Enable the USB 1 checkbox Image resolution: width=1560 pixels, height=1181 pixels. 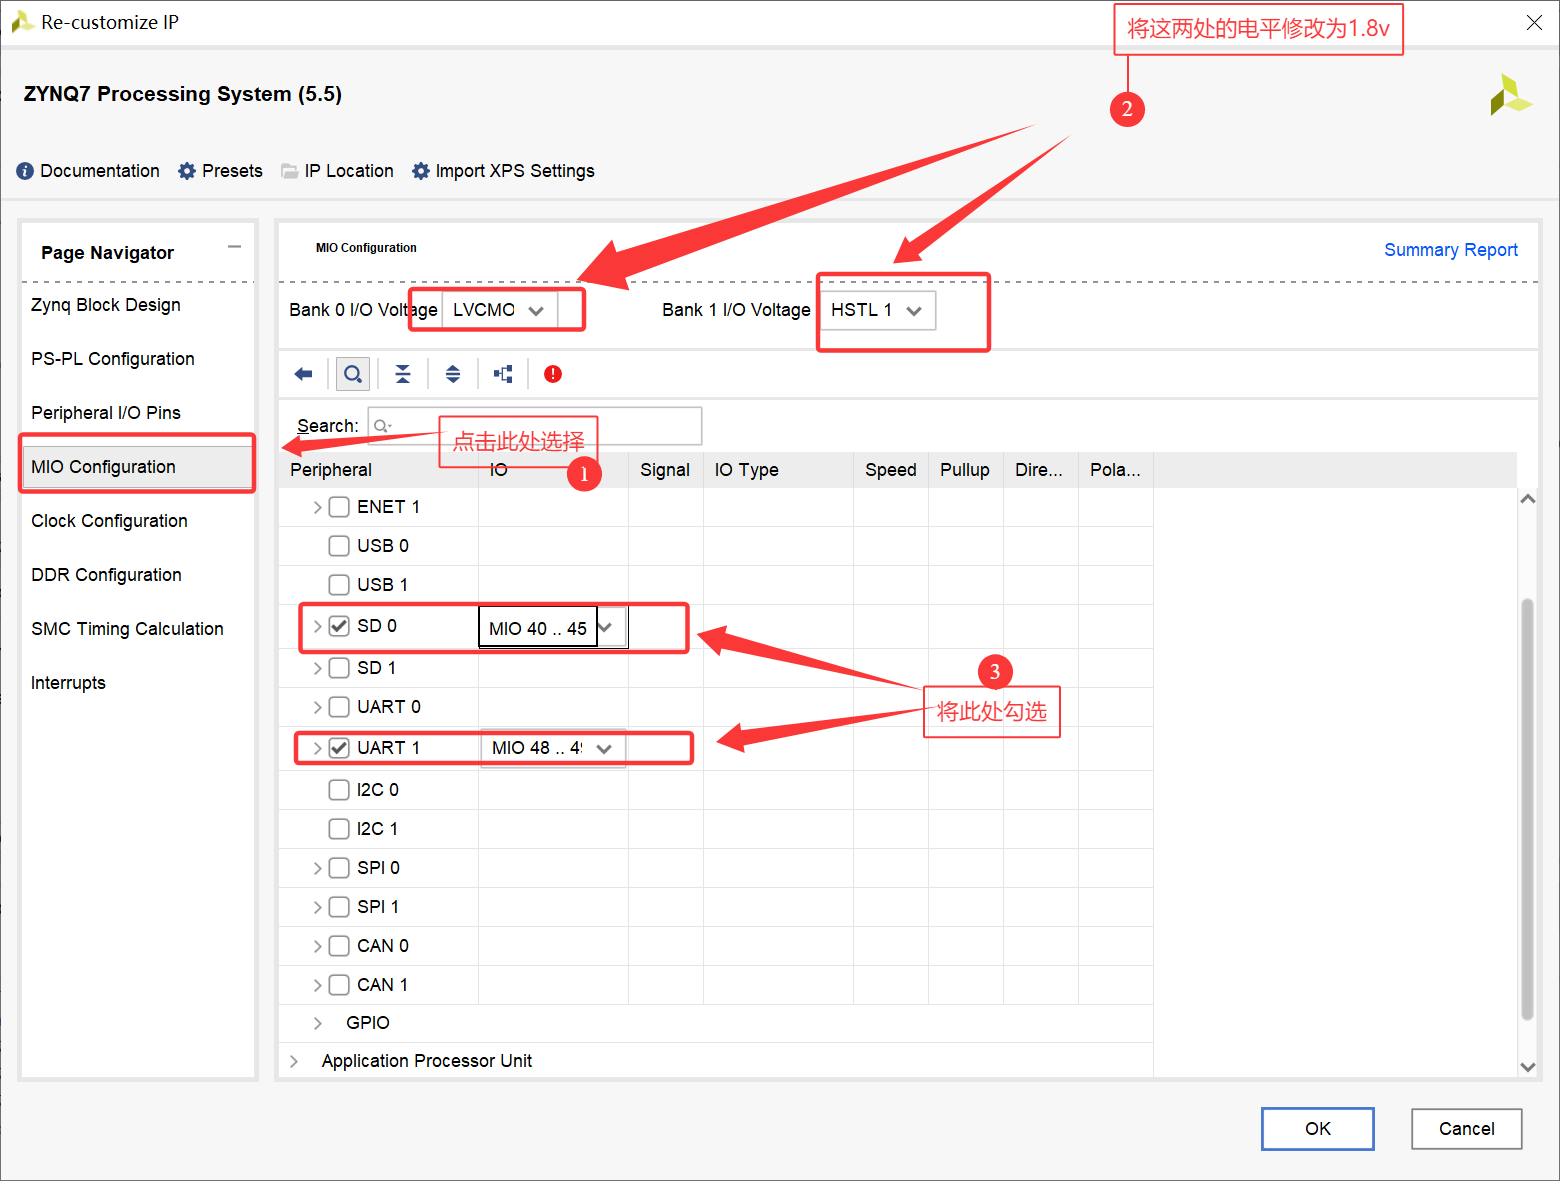coord(339,585)
